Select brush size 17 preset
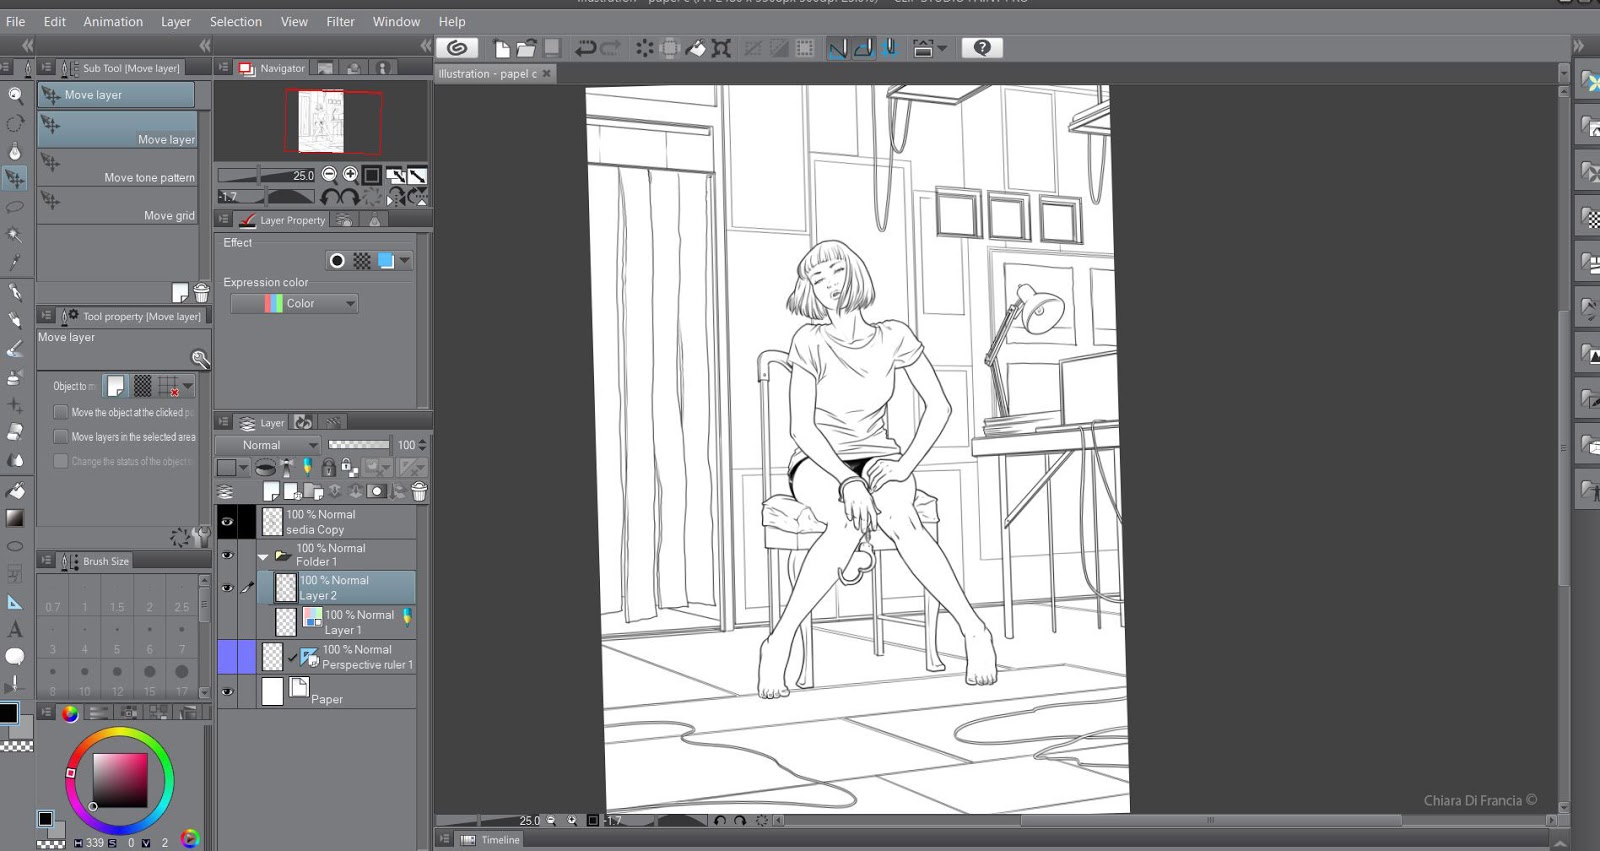This screenshot has height=851, width=1600. point(182,677)
